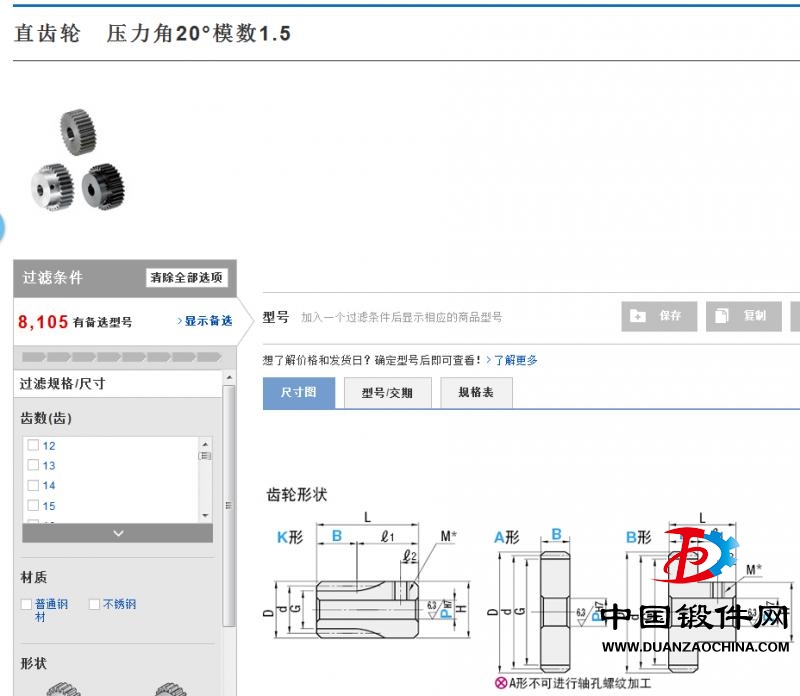Image resolution: width=800 pixels, height=696 pixels.
Task: Click the 显示备选 link
Action: pyautogui.click(x=207, y=321)
